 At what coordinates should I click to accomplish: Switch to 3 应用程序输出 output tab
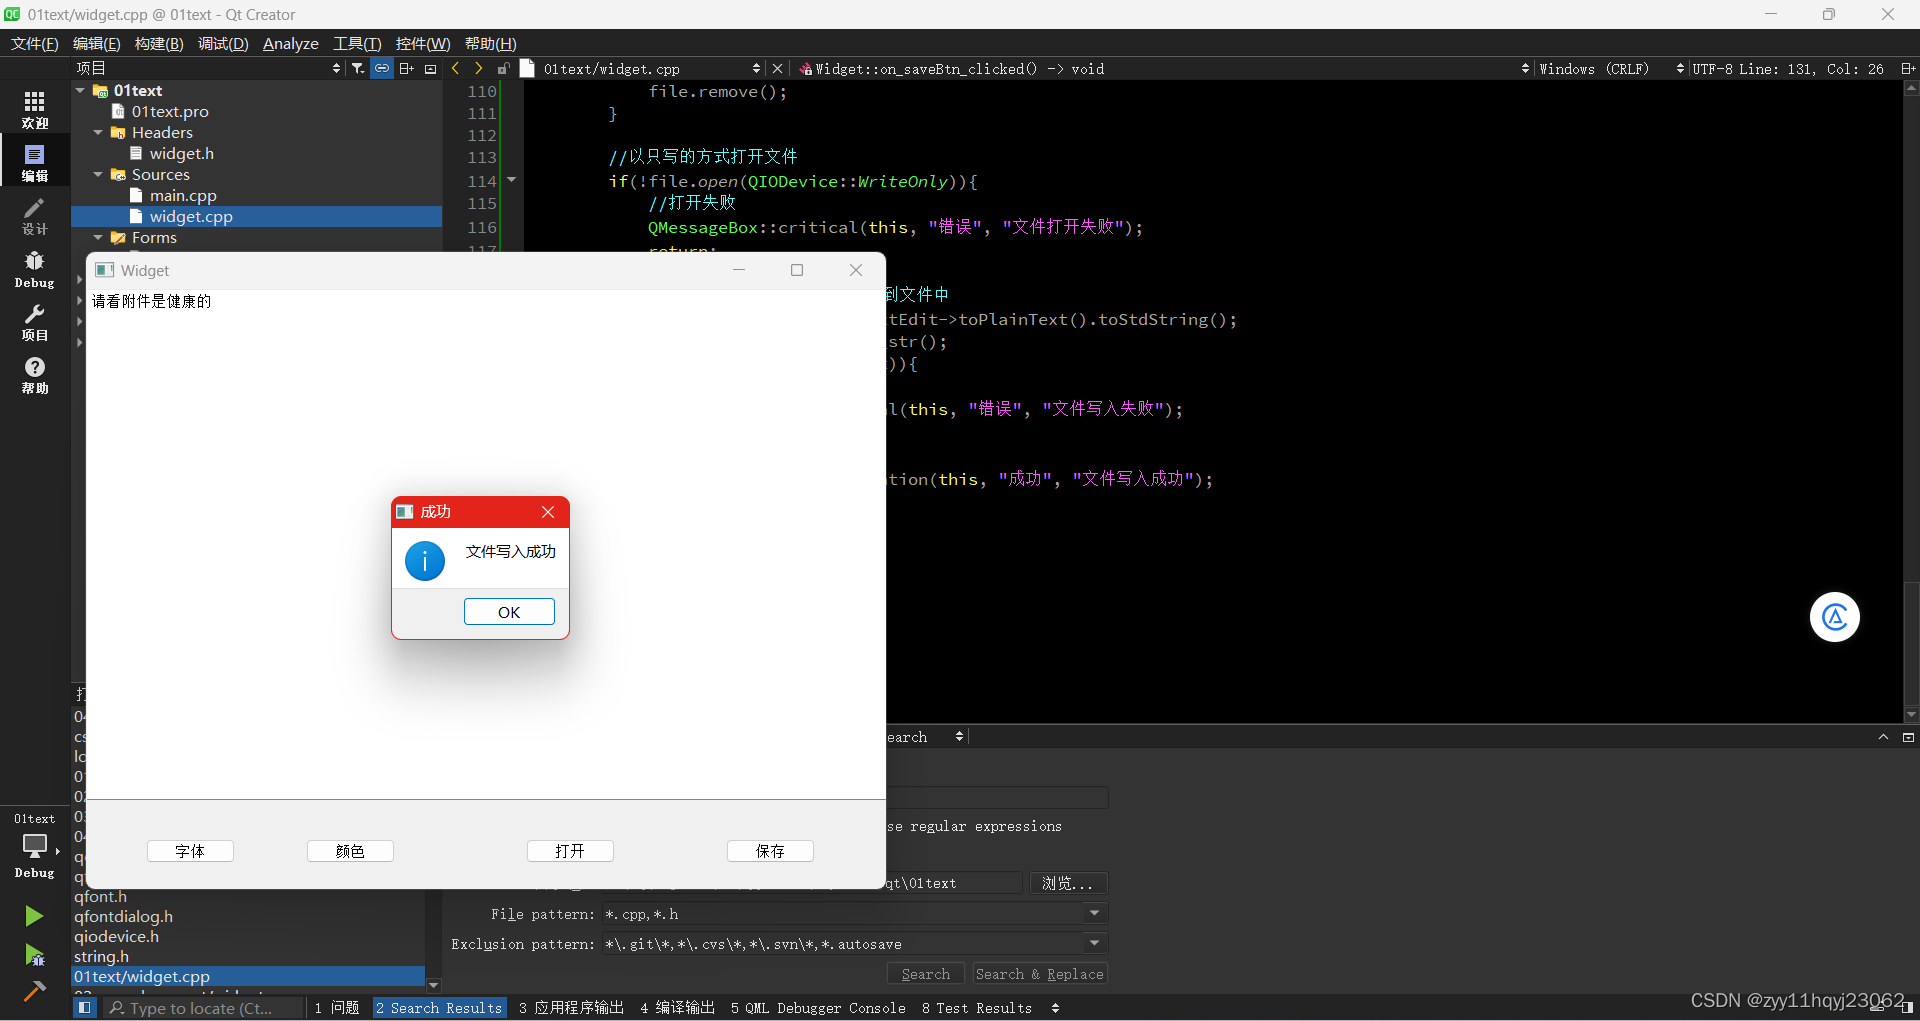tap(571, 1008)
